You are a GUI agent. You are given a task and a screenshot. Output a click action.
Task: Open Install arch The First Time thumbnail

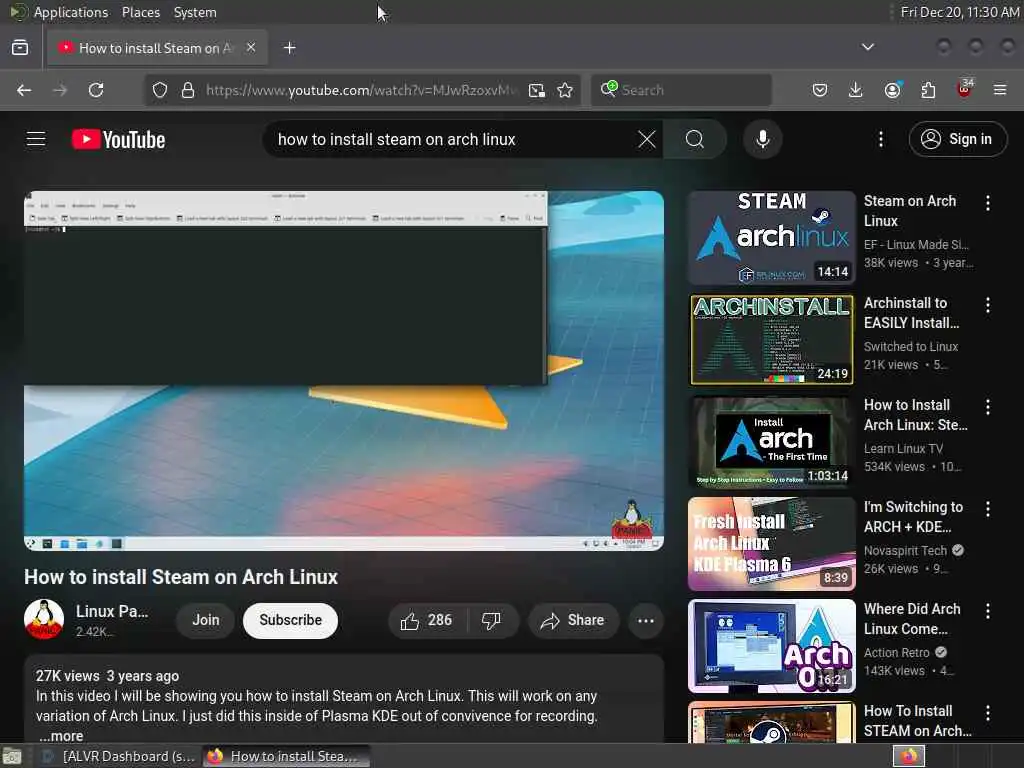point(771,441)
